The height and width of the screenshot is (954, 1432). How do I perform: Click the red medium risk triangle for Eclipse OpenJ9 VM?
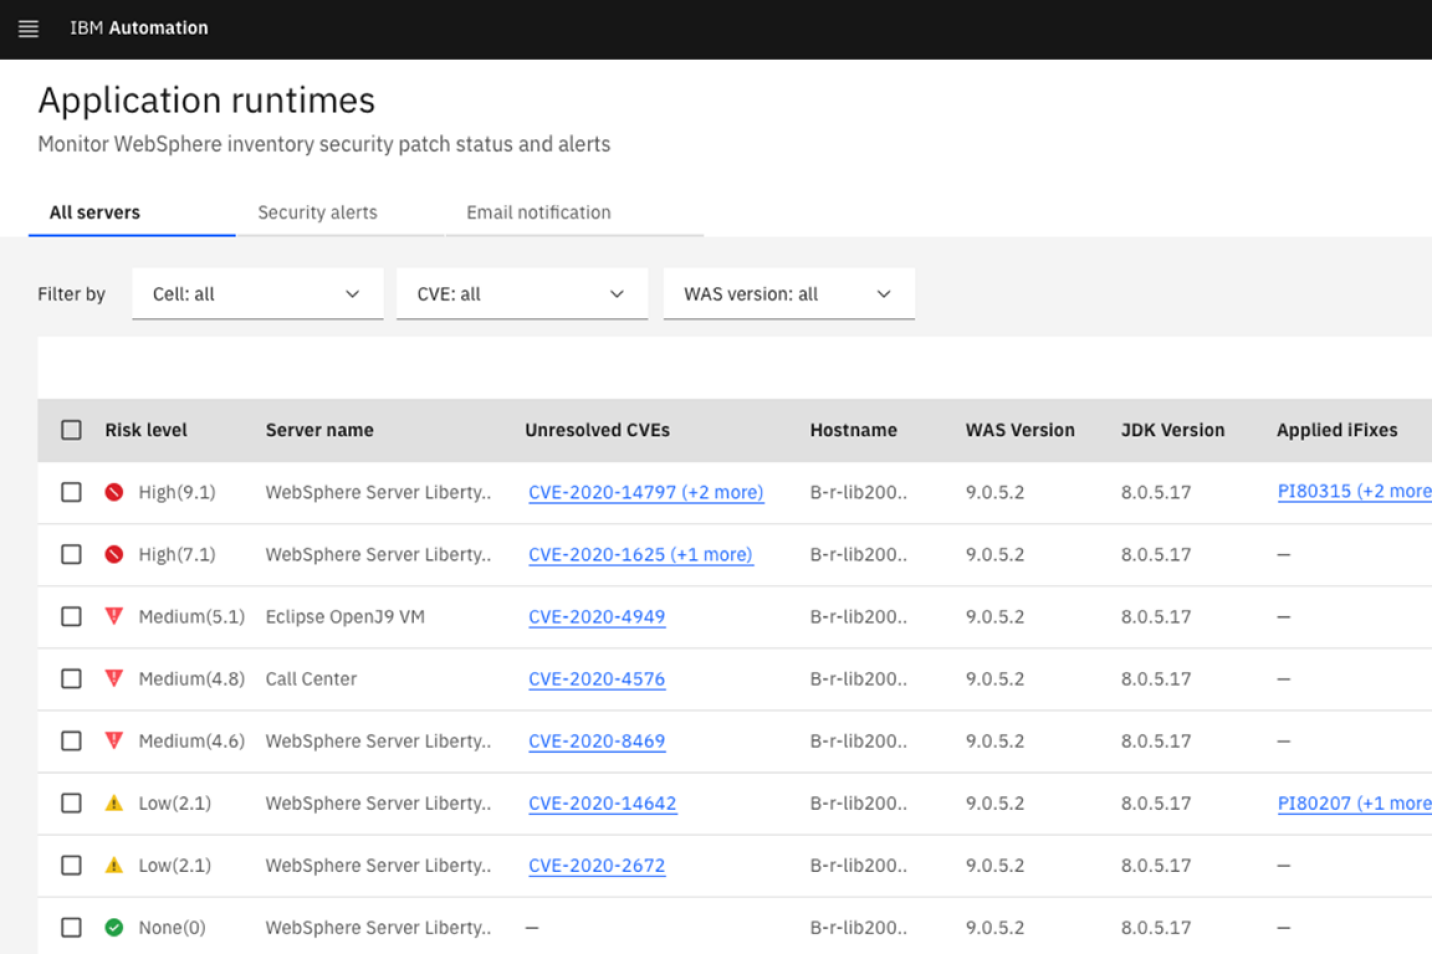[113, 616]
